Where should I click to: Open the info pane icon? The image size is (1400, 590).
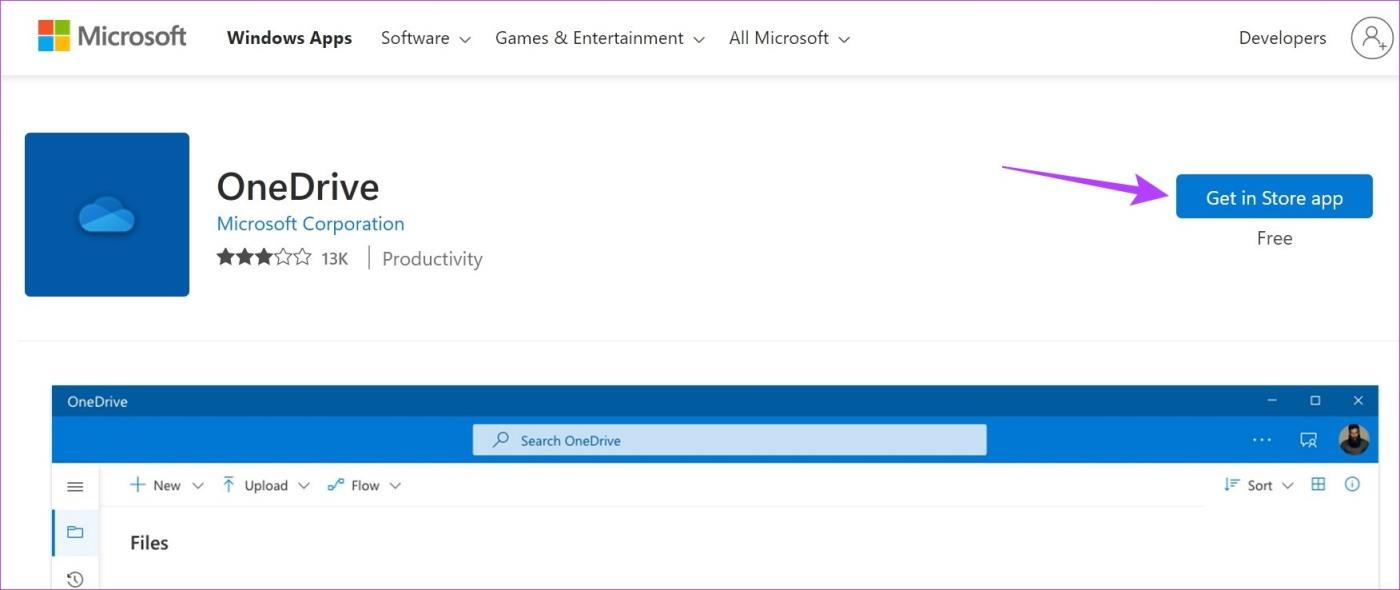click(1352, 484)
